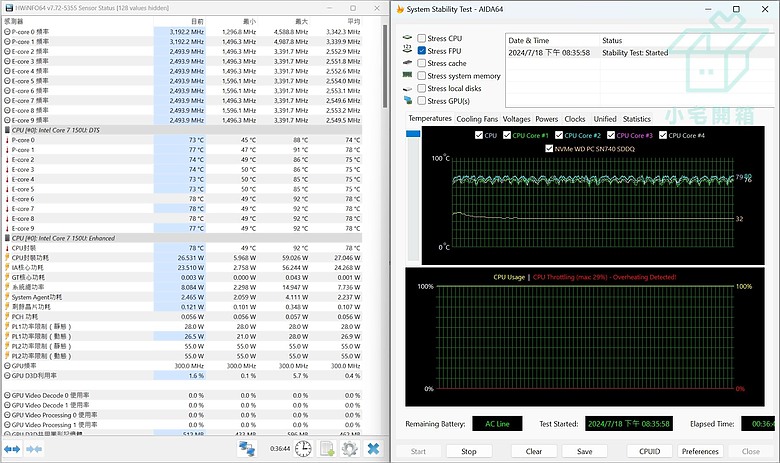
Task: Enable the Stress cache checkbox
Action: [421, 63]
